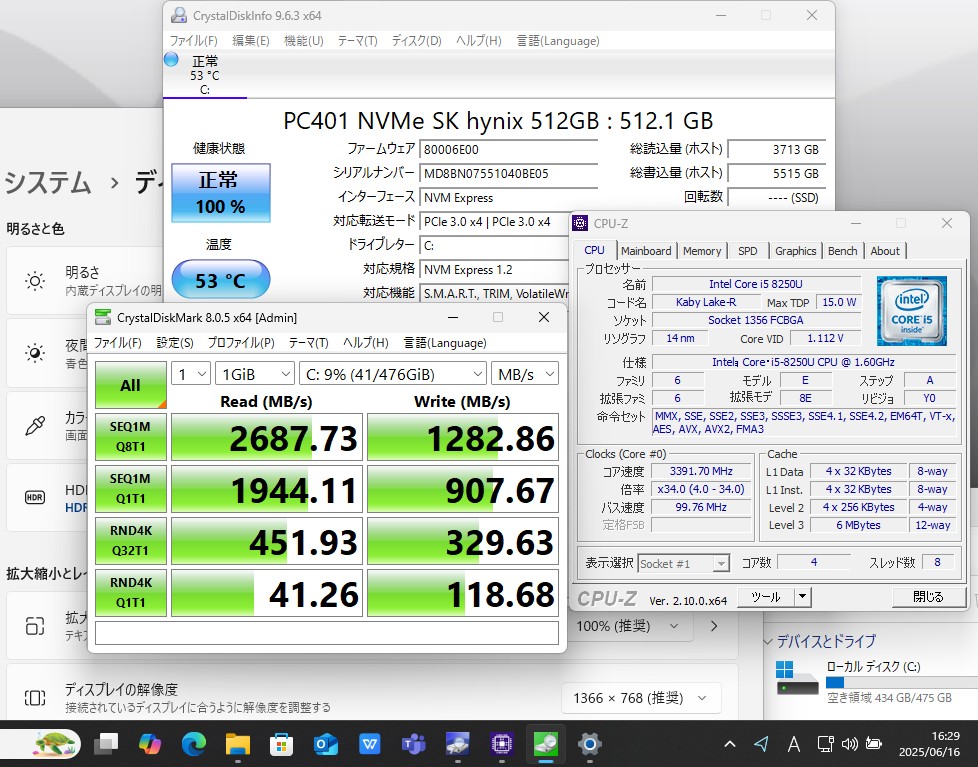Run the SEQ1M Q8T1 test button
Image resolution: width=978 pixels, height=767 pixels.
point(130,437)
